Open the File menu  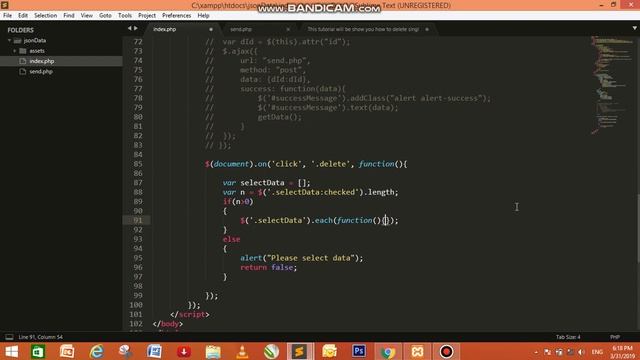(7, 16)
